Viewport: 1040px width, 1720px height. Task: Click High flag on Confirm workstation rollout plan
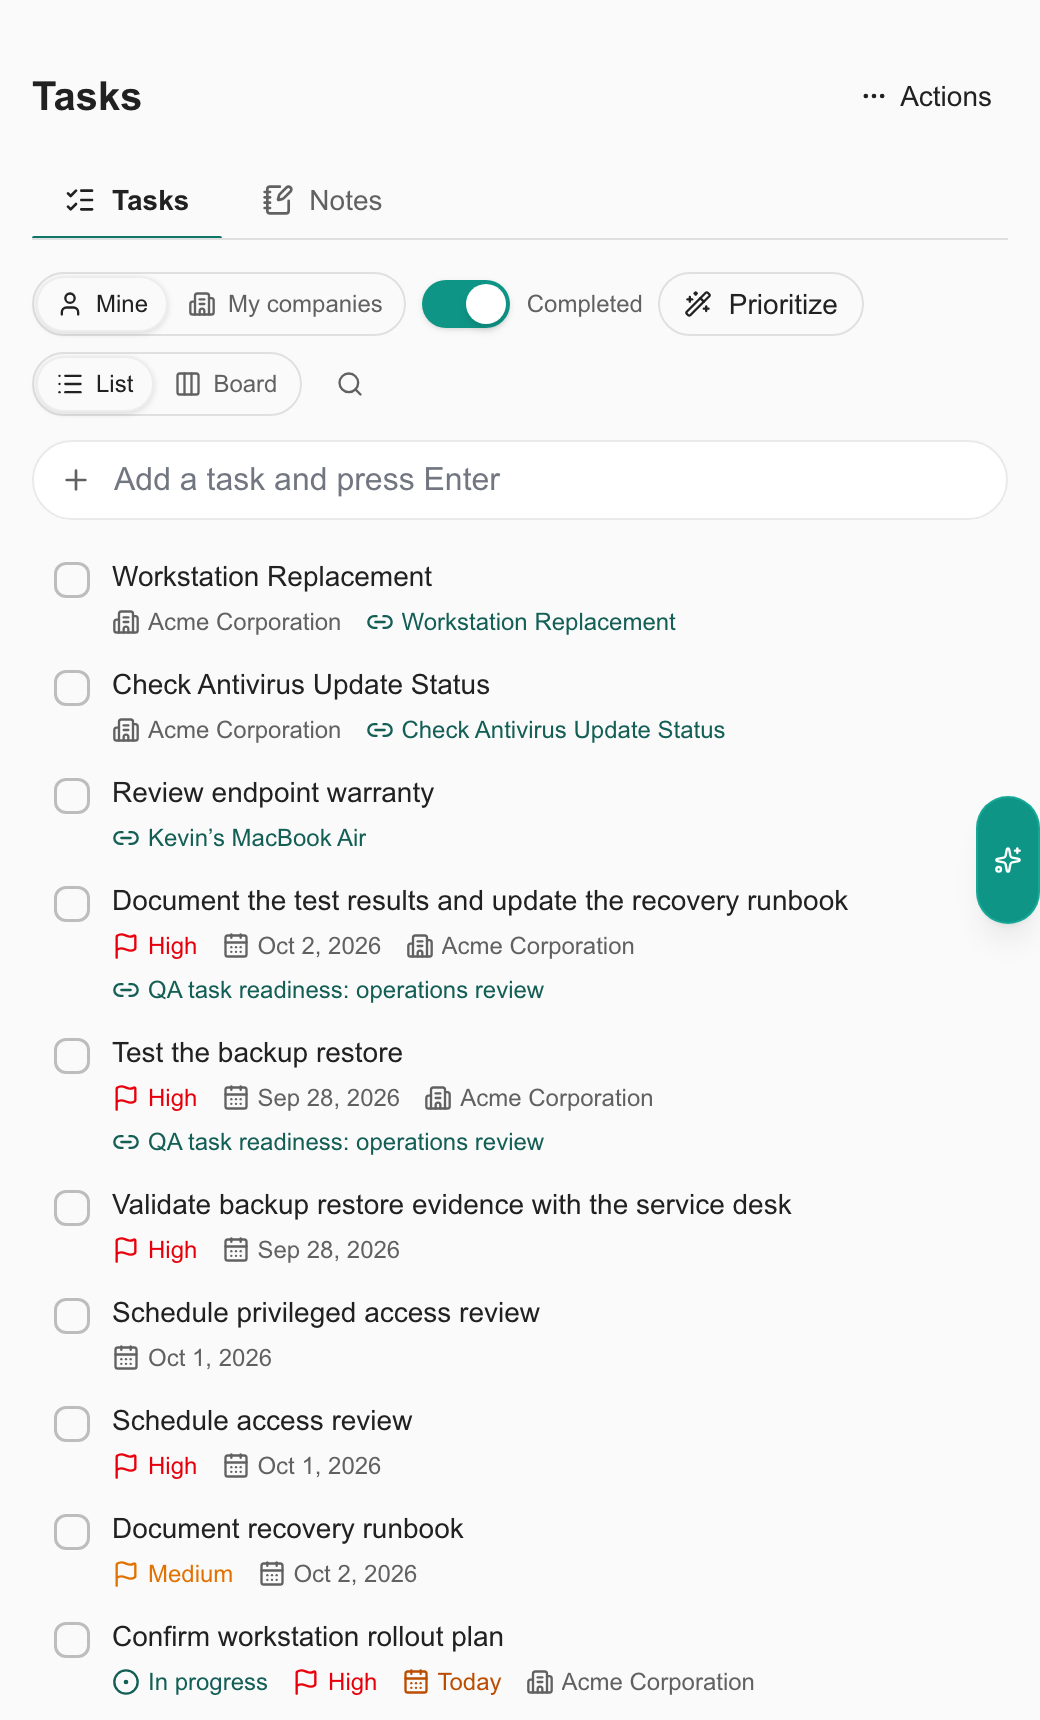[335, 1682]
